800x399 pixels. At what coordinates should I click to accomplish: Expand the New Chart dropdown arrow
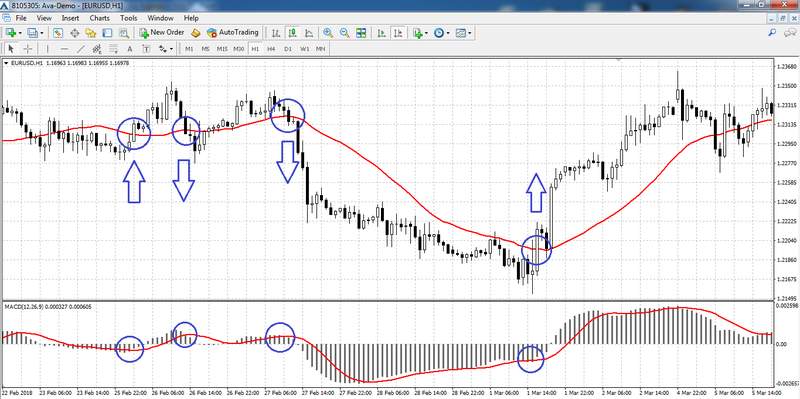20,33
